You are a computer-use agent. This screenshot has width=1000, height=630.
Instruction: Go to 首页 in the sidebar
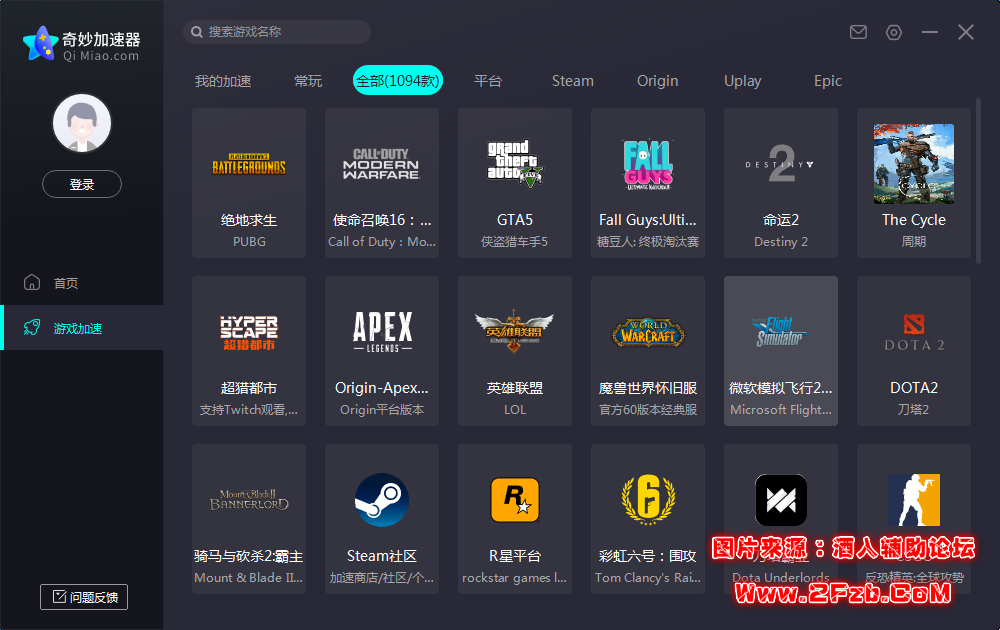pyautogui.click(x=66, y=282)
